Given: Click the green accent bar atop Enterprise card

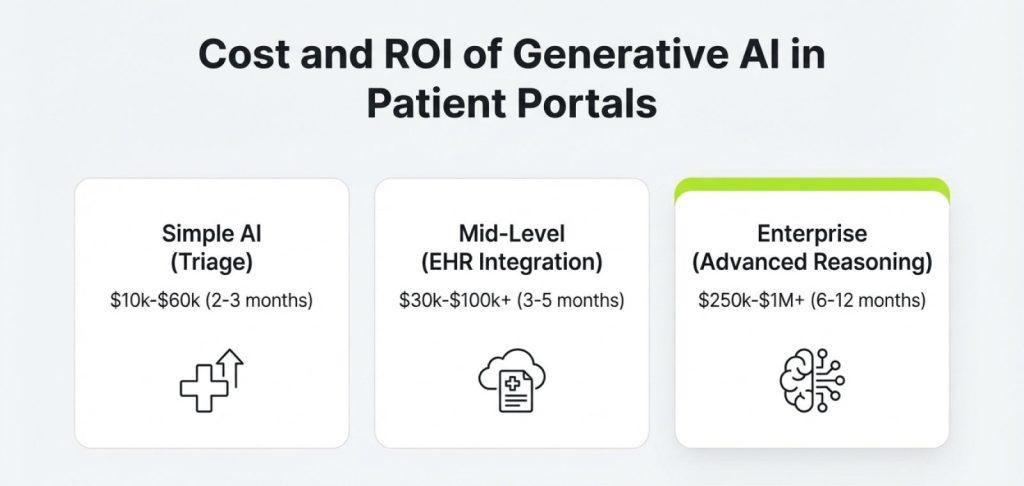Looking at the screenshot, I should [811, 183].
